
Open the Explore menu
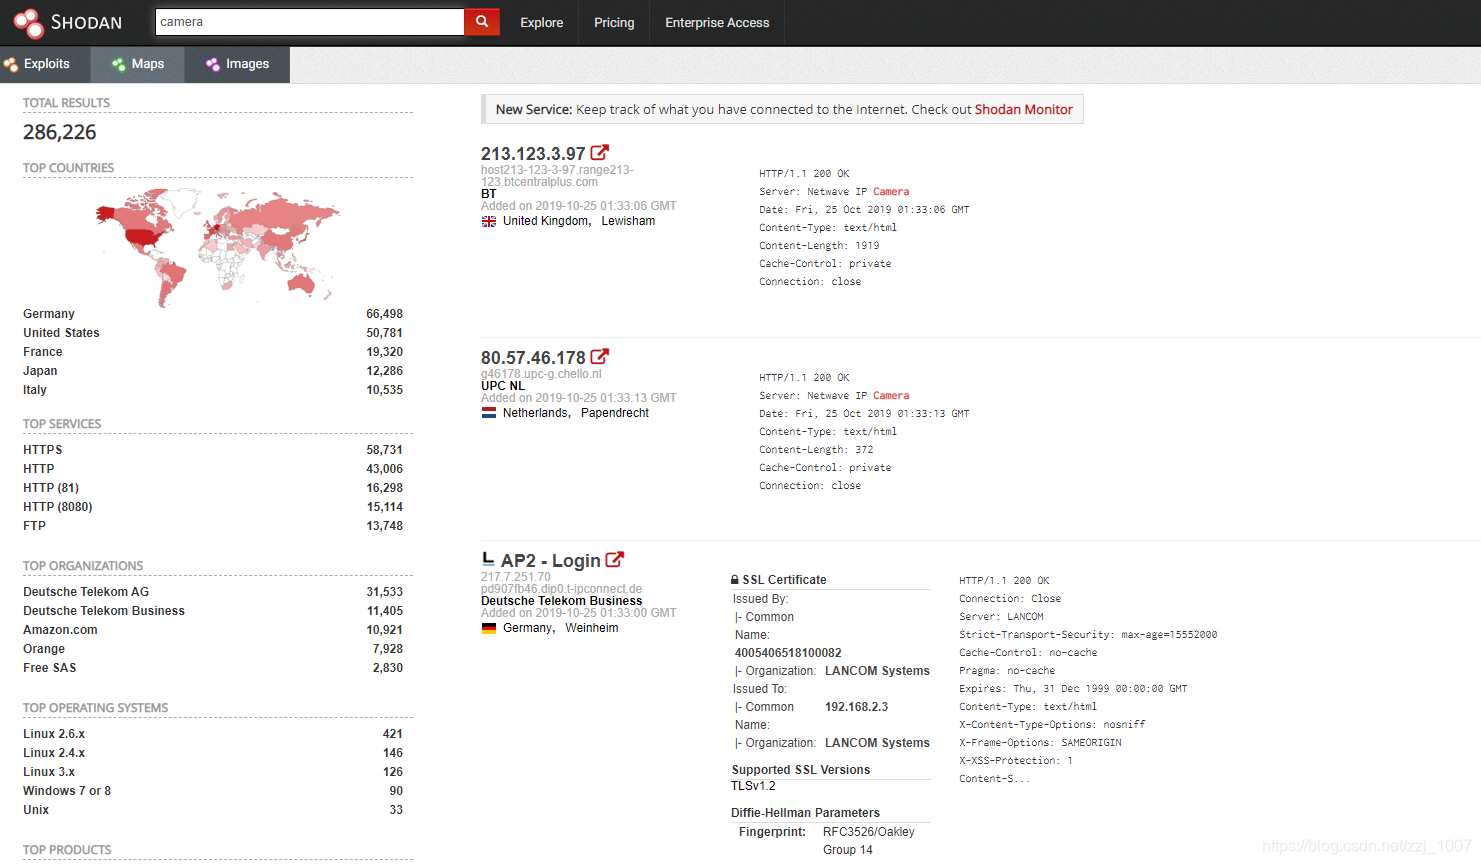point(541,22)
